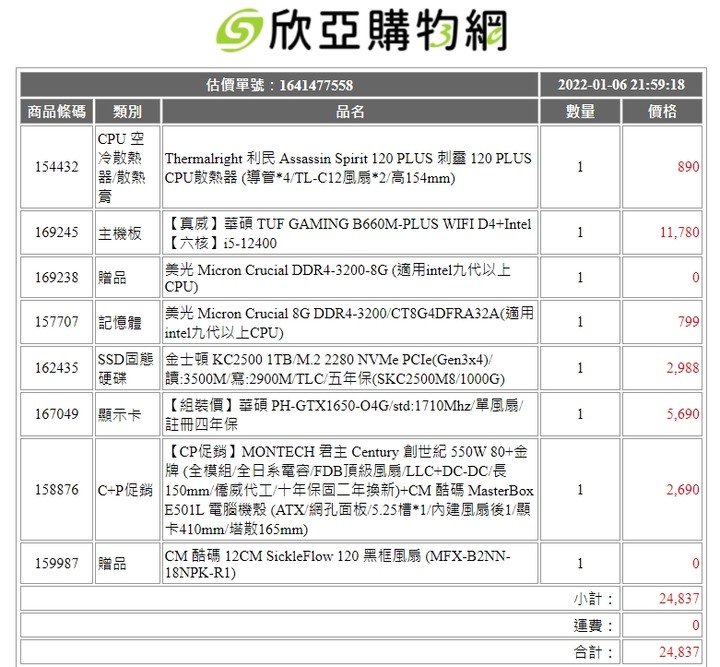
Task: Click Thermalright Assassin Spirit 120 PLUS product name
Action: coord(348,168)
